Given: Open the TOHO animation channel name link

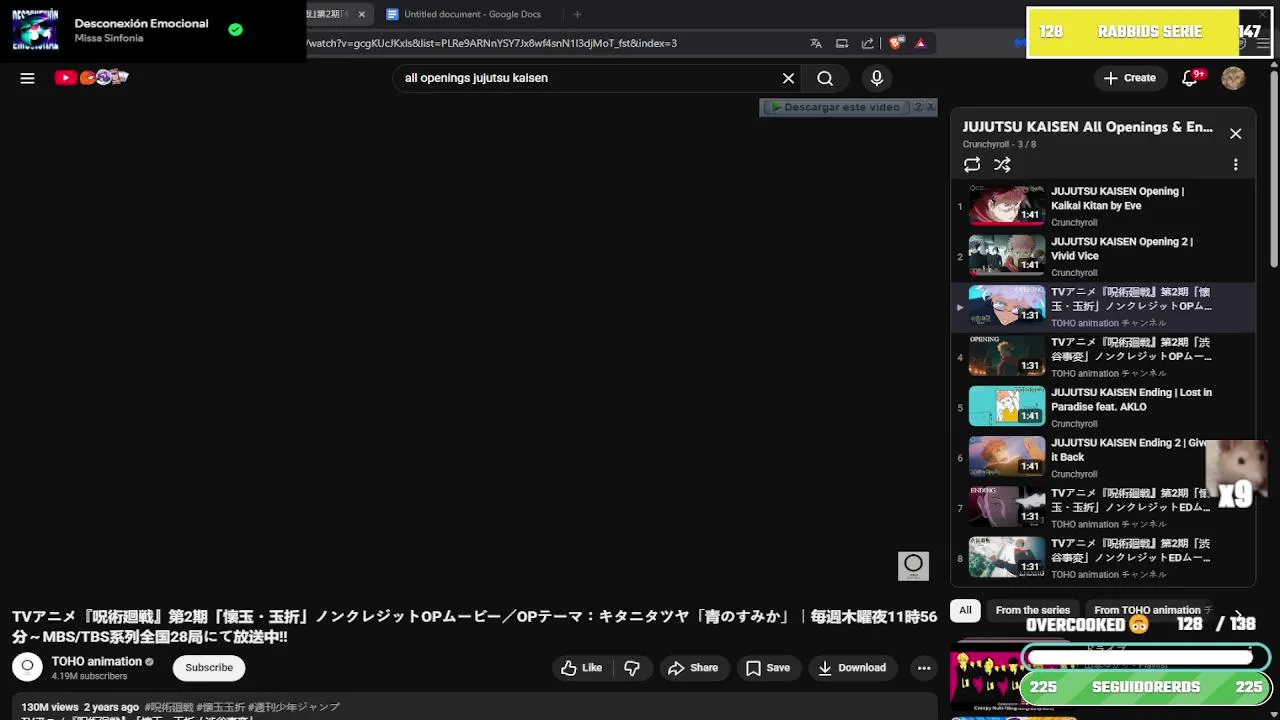Looking at the screenshot, I should point(97,662).
